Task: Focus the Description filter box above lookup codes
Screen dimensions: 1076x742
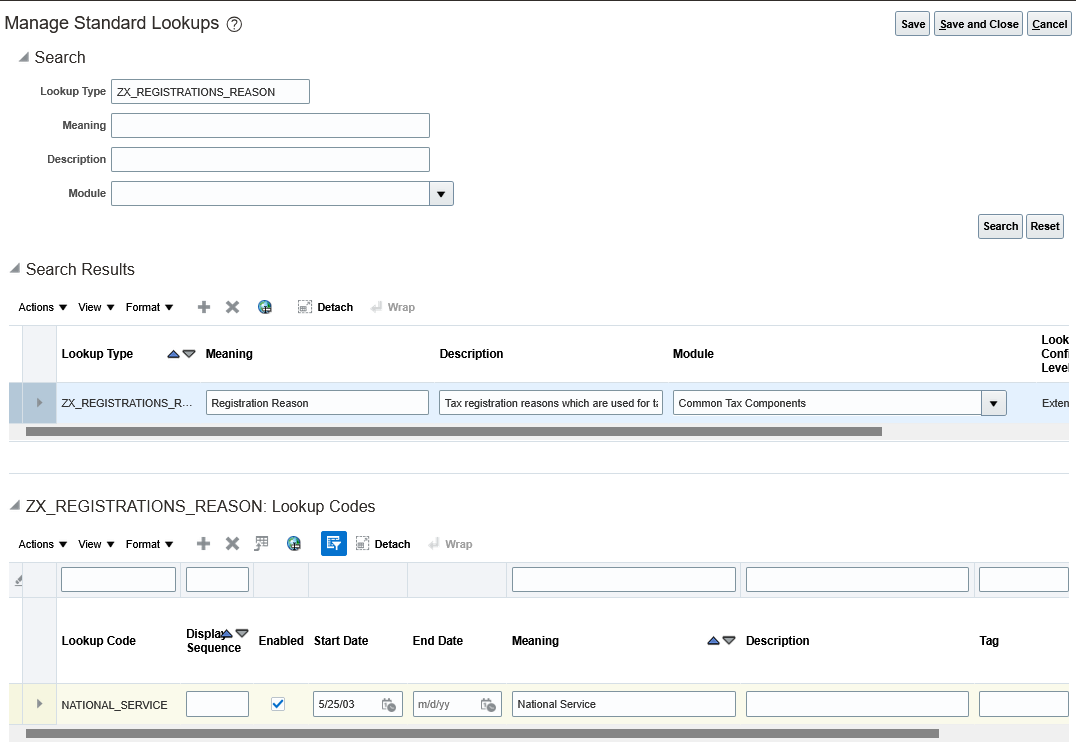Action: pyautogui.click(x=857, y=580)
